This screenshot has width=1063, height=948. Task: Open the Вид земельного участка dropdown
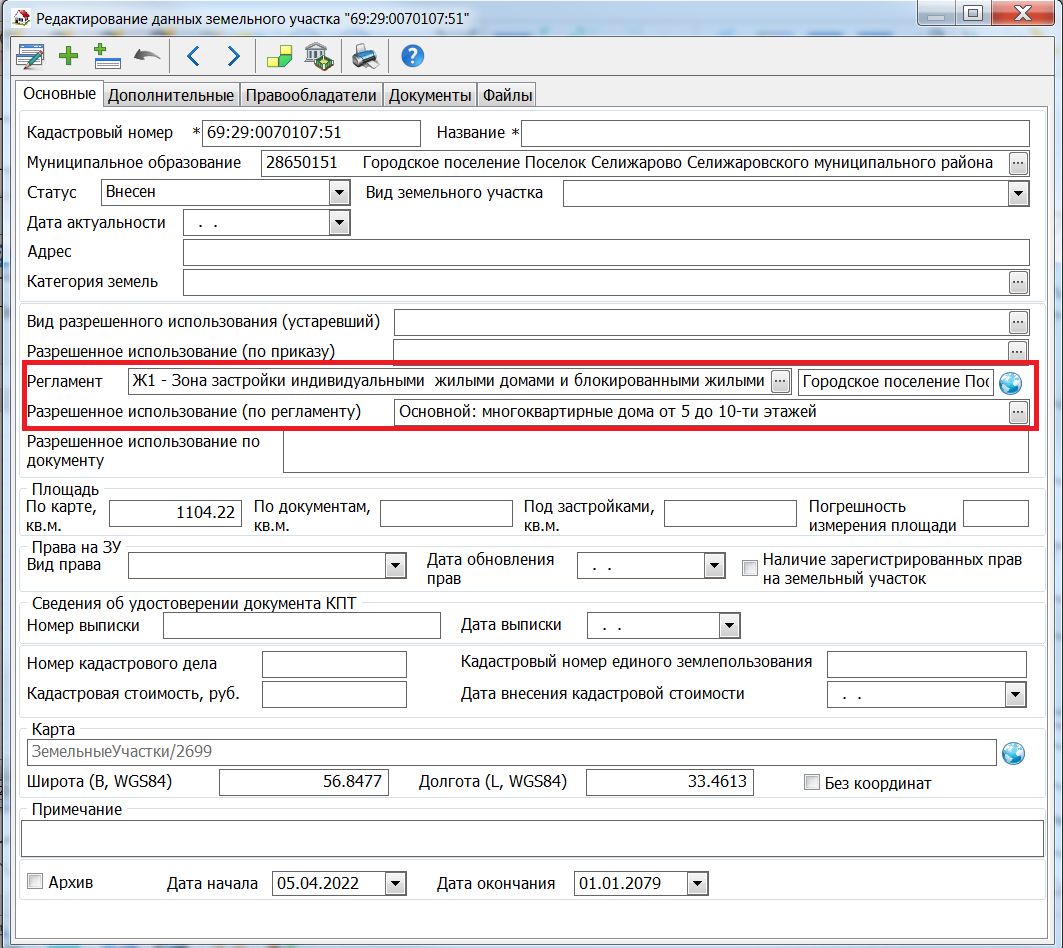(1018, 193)
